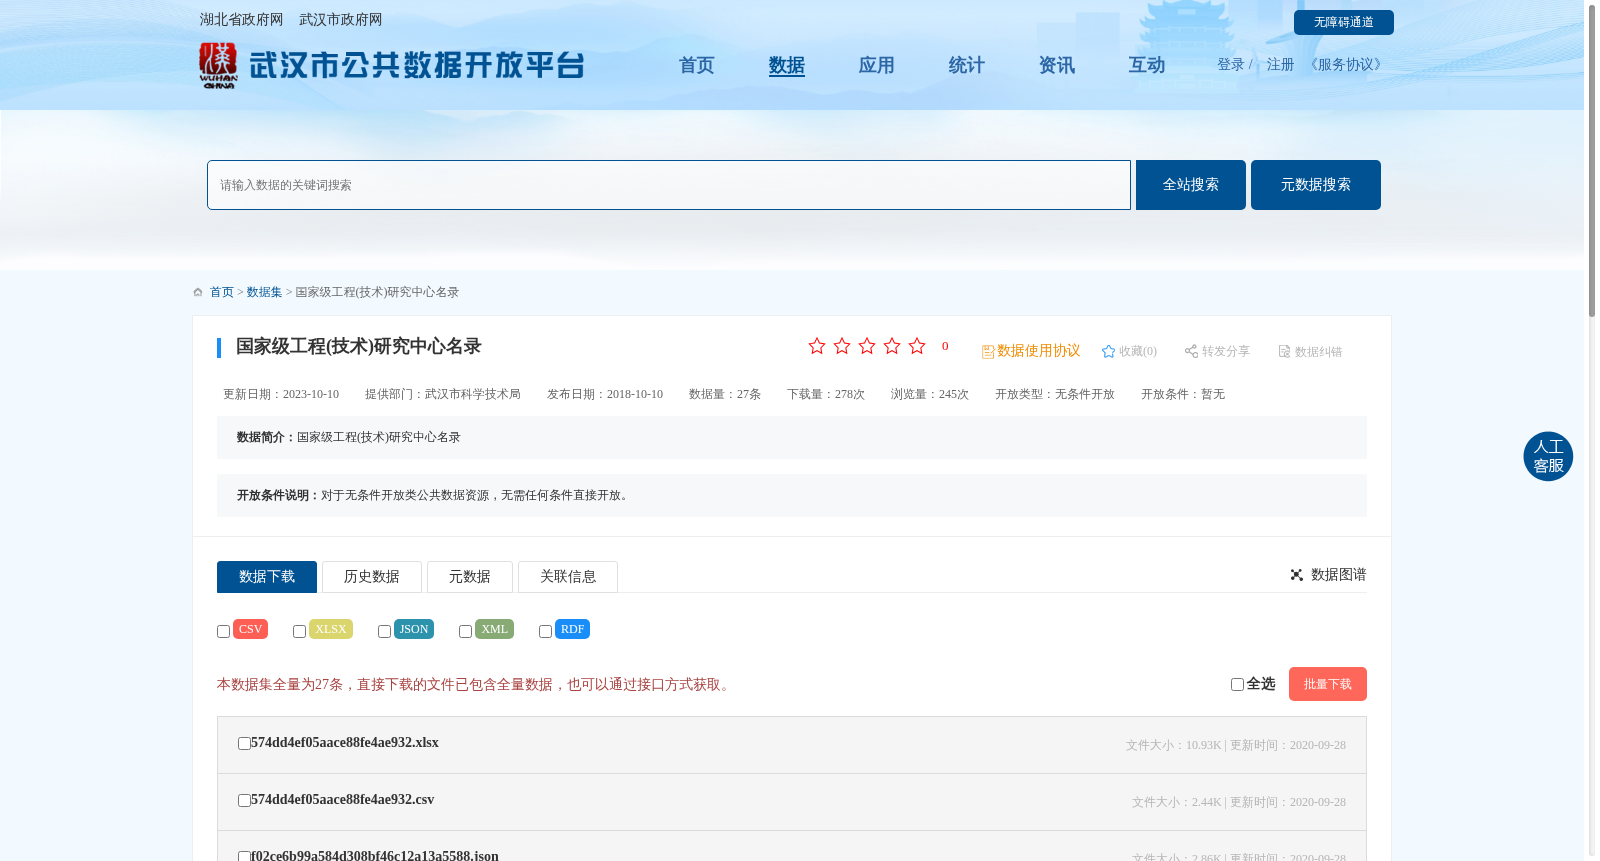Open the 应用 navigation menu item
The height and width of the screenshot is (861, 1600).
pos(877,66)
